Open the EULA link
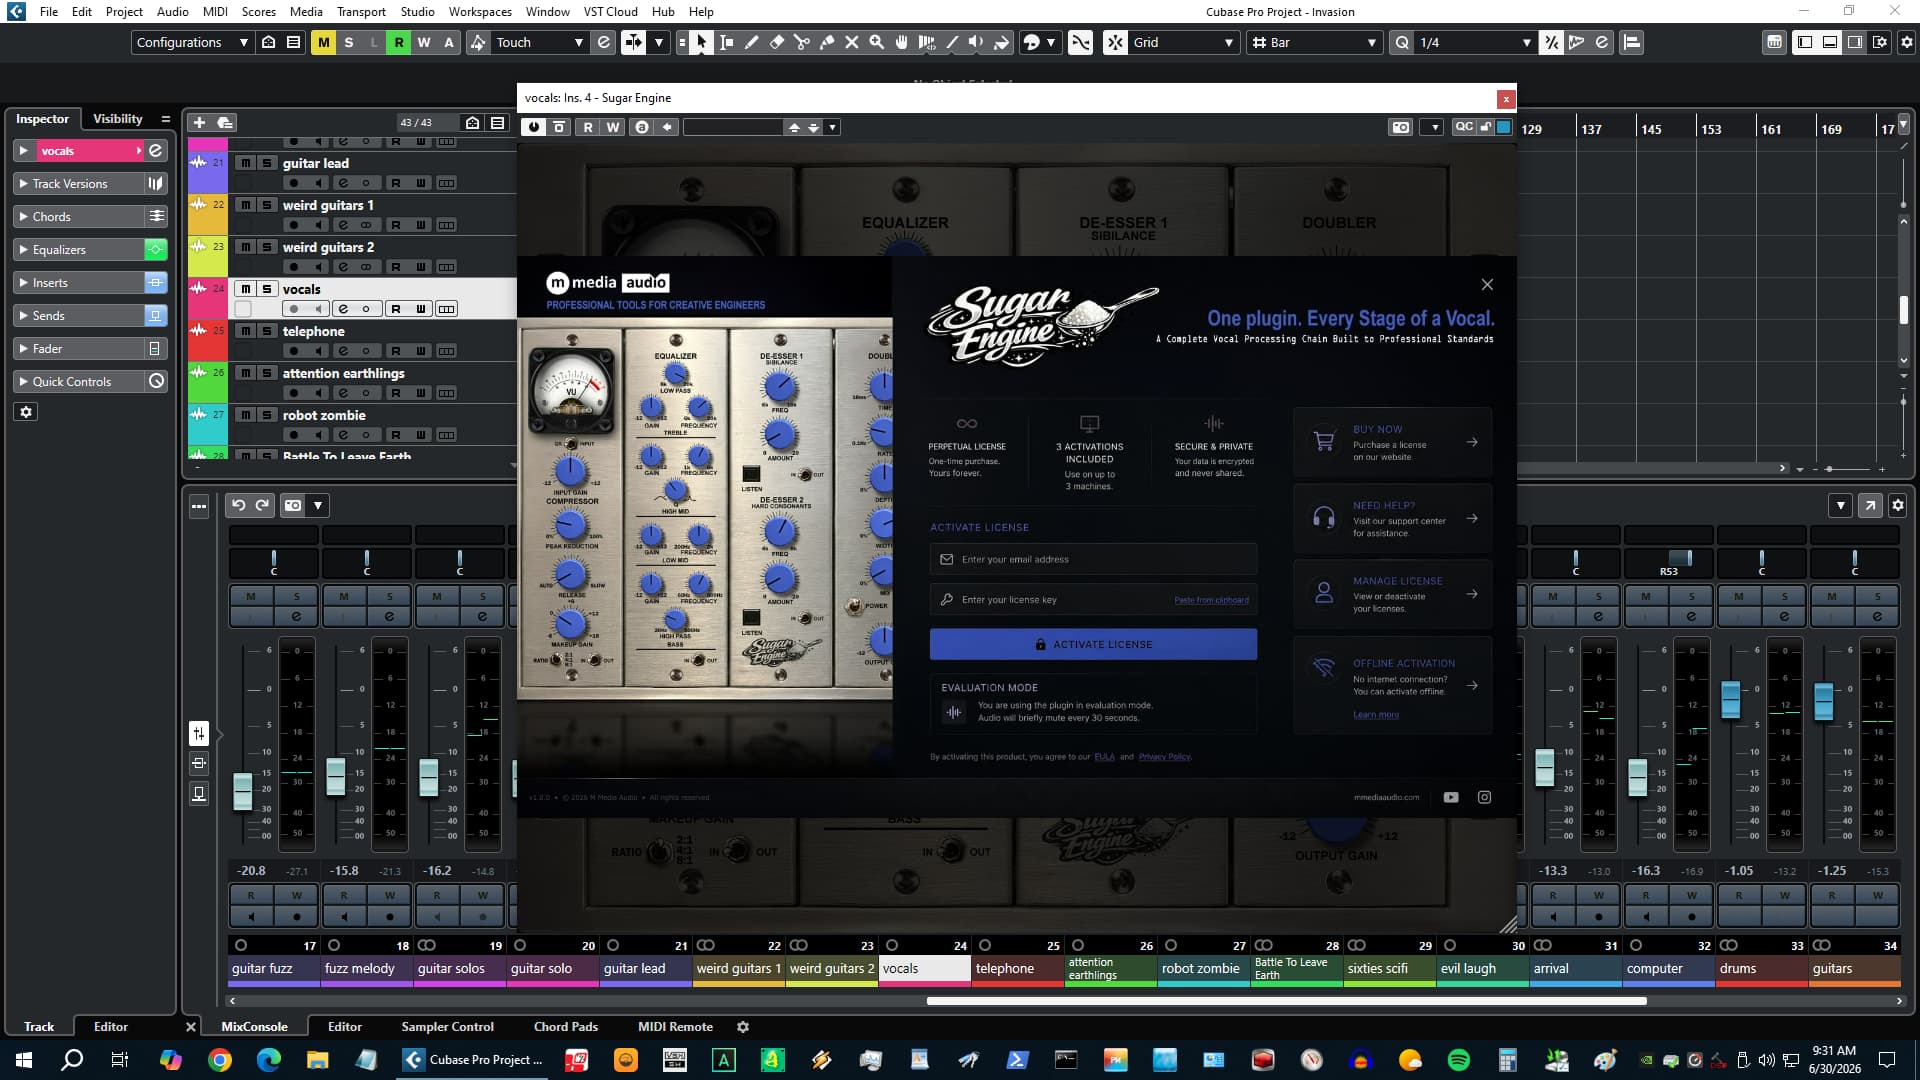This screenshot has height=1080, width=1920. click(x=1104, y=757)
